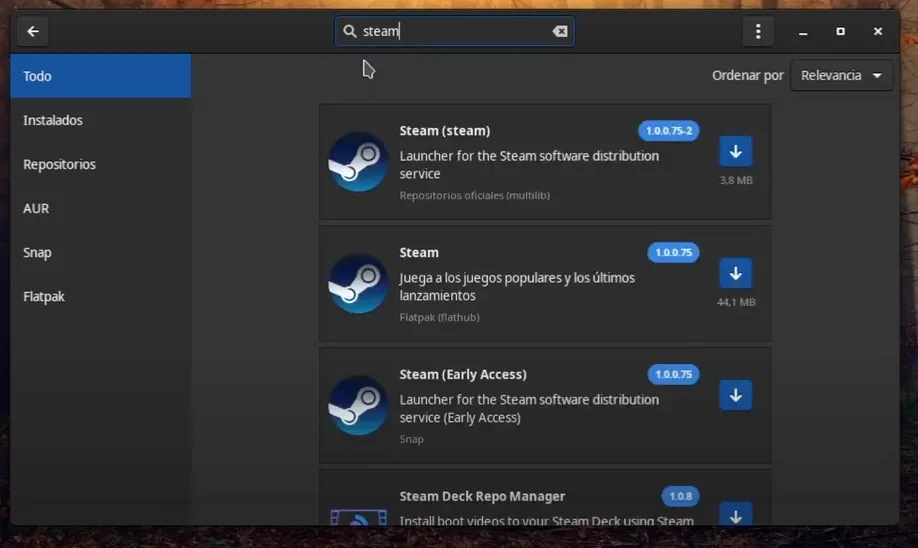Click the Steam (Early Access) logo

tap(358, 405)
